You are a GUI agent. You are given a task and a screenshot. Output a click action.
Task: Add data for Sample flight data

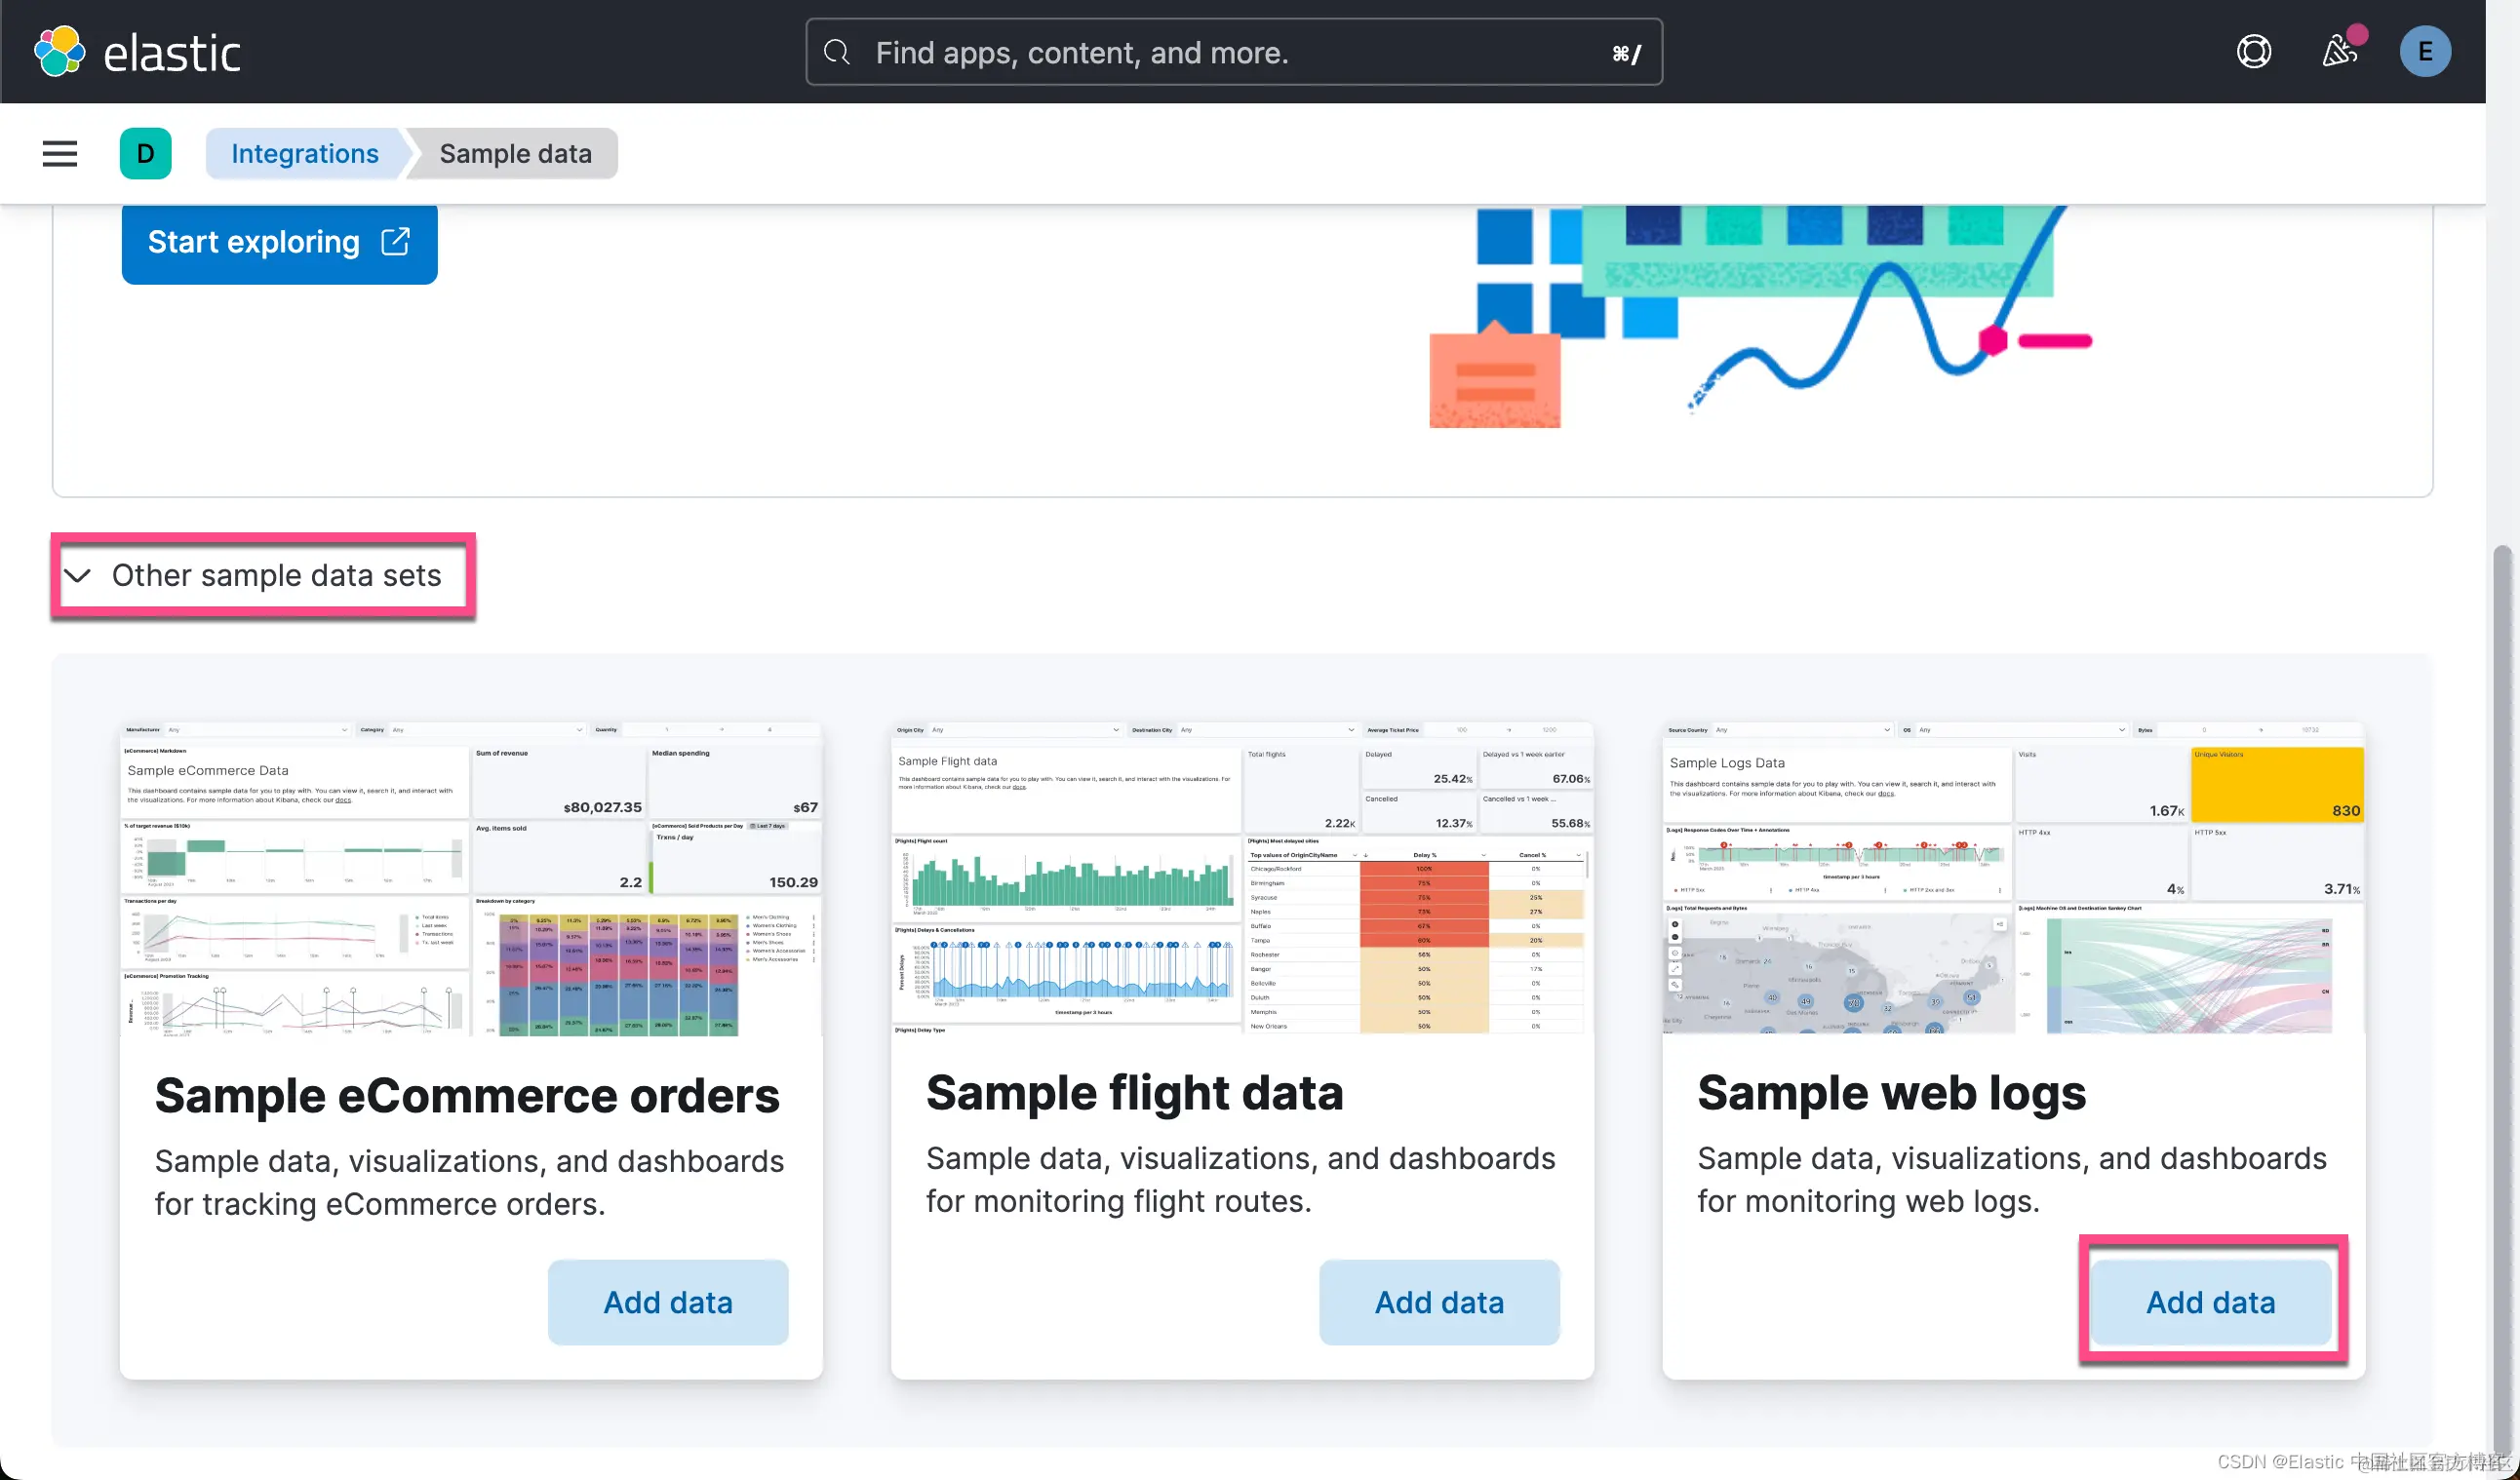point(1439,1302)
